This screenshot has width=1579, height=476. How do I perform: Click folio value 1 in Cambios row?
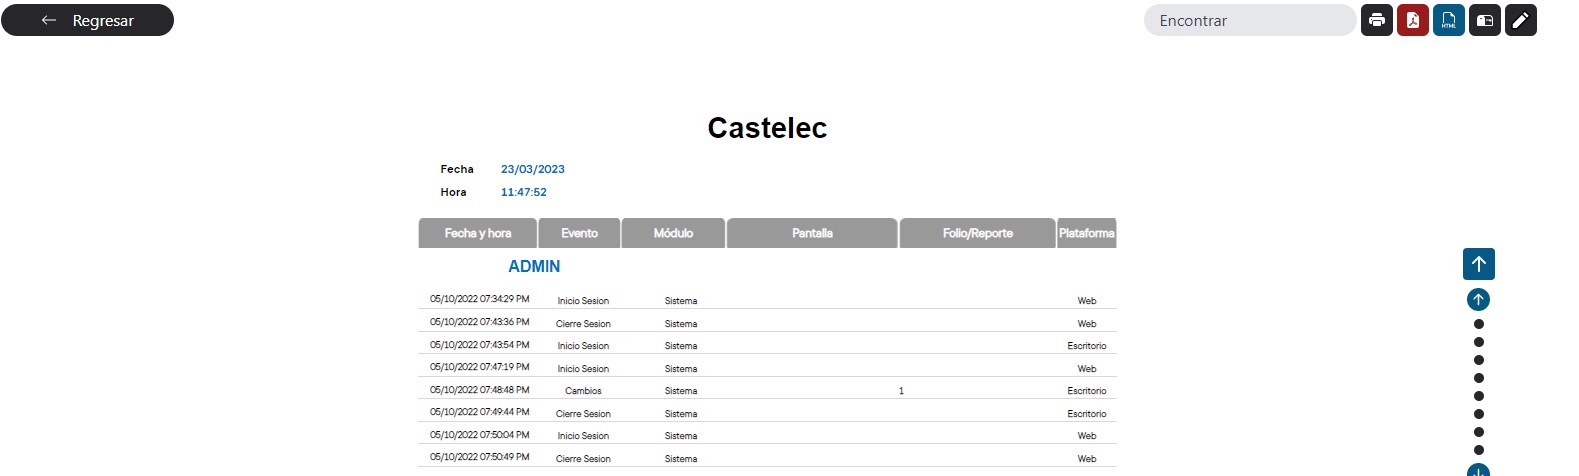tap(901, 391)
